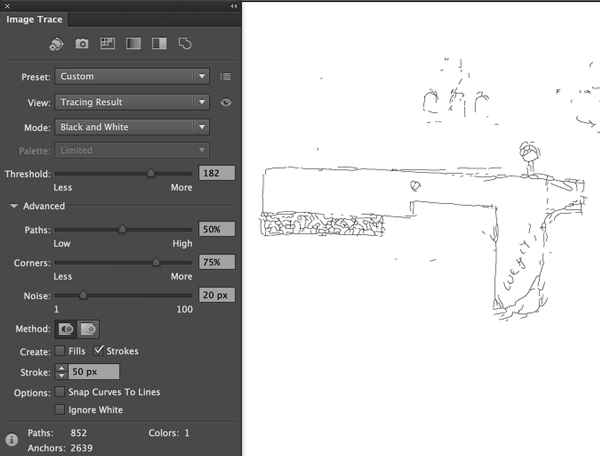
Task: Open the Mode dropdown showing Black and White
Action: (x=132, y=127)
